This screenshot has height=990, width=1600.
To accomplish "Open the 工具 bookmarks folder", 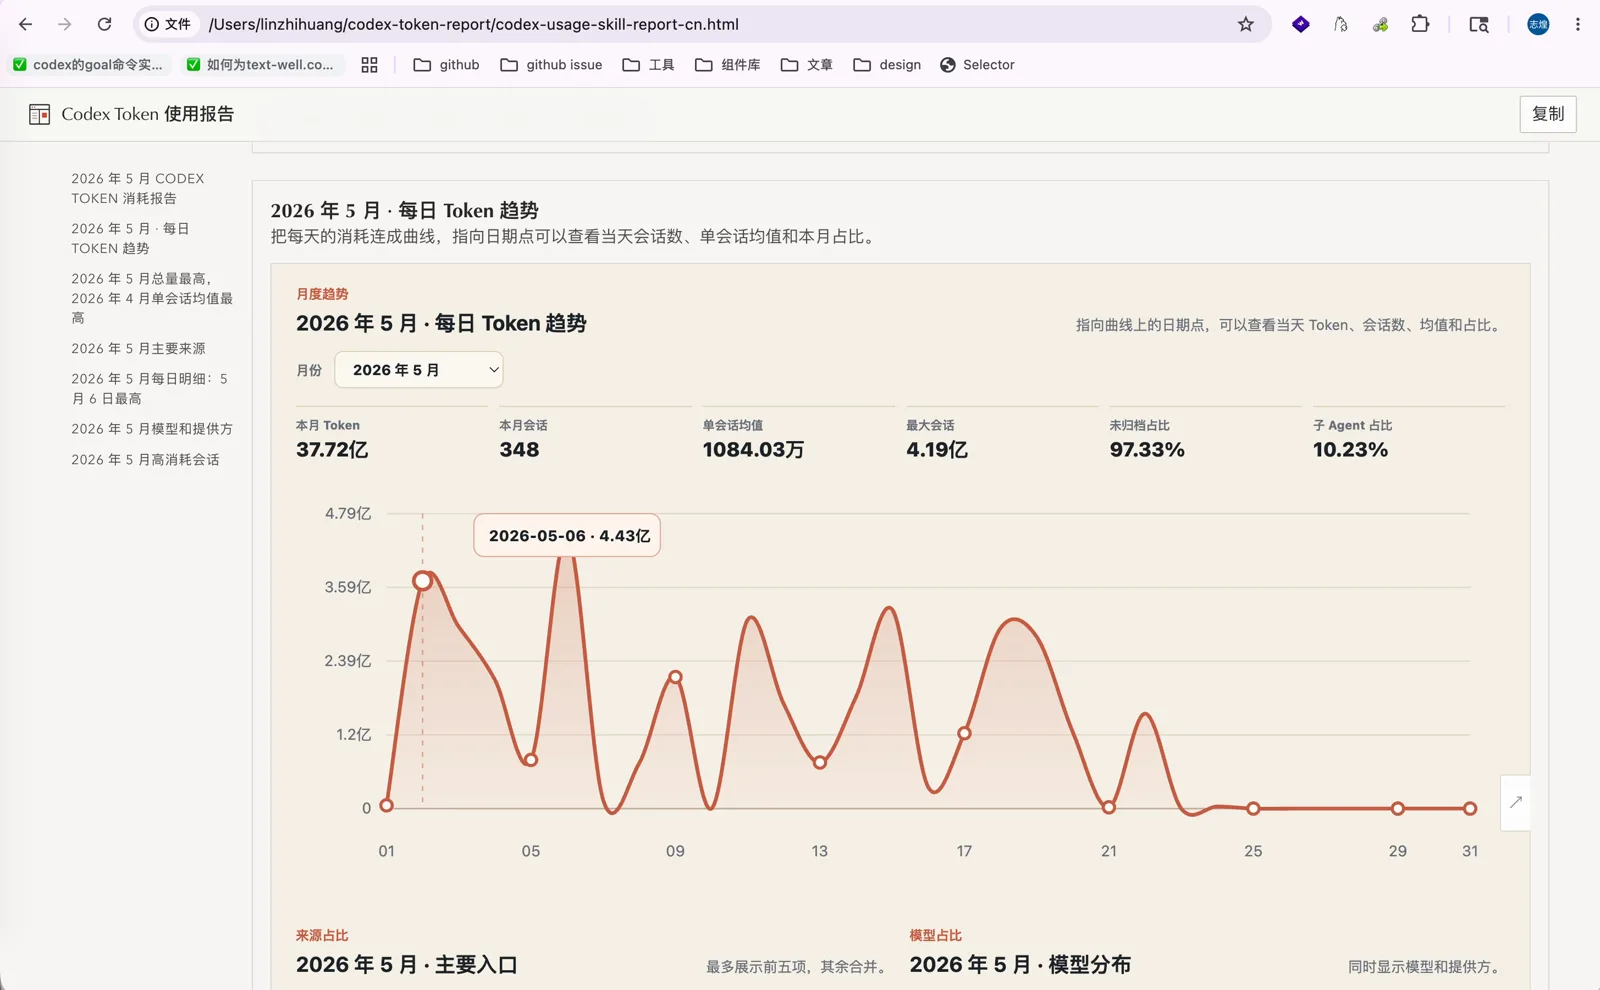I will [x=648, y=65].
